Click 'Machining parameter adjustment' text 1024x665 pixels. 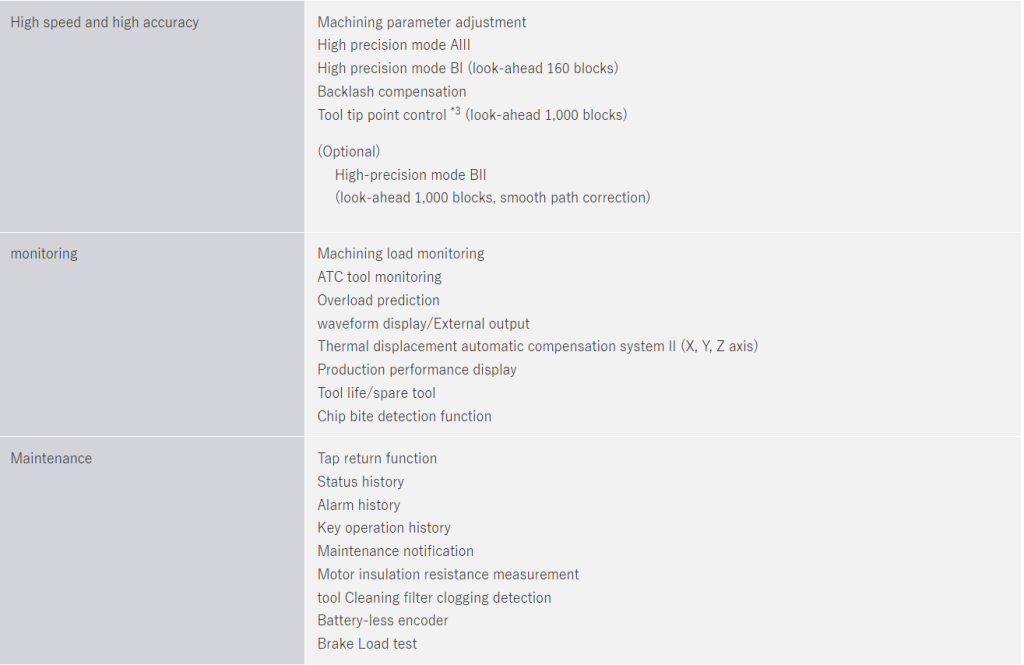[421, 22]
